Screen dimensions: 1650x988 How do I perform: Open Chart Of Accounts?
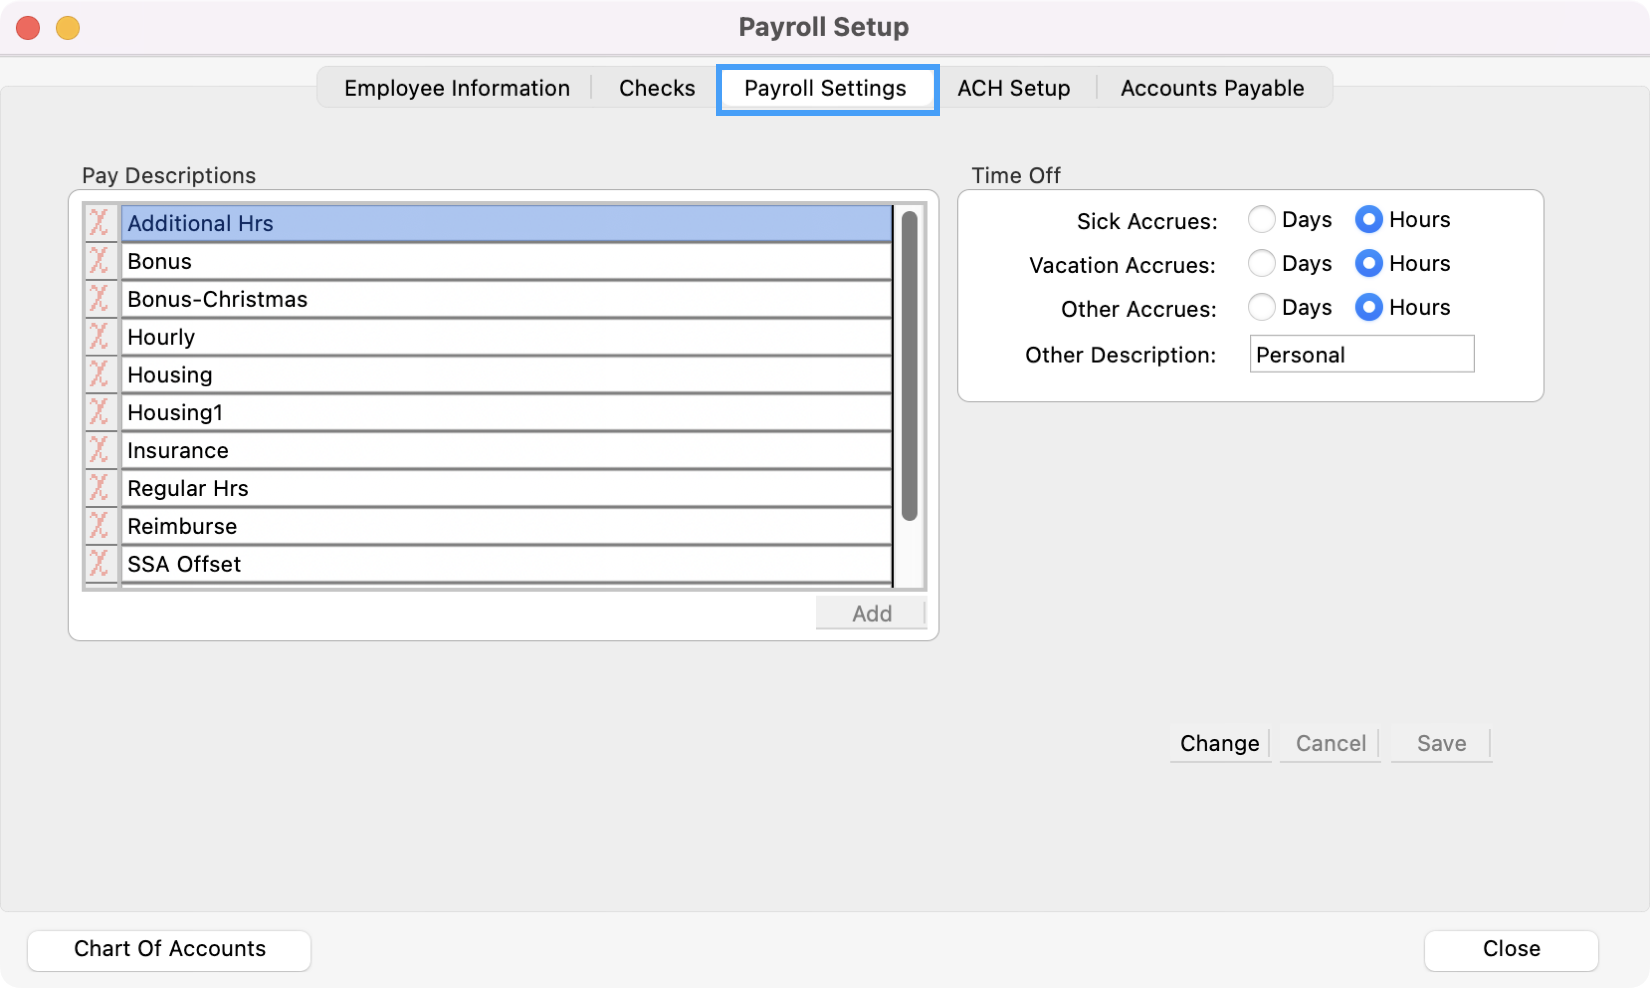tap(169, 949)
